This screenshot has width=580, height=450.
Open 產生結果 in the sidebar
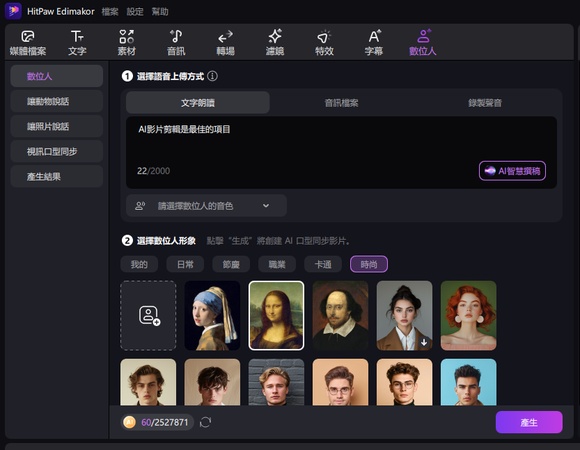point(57,177)
